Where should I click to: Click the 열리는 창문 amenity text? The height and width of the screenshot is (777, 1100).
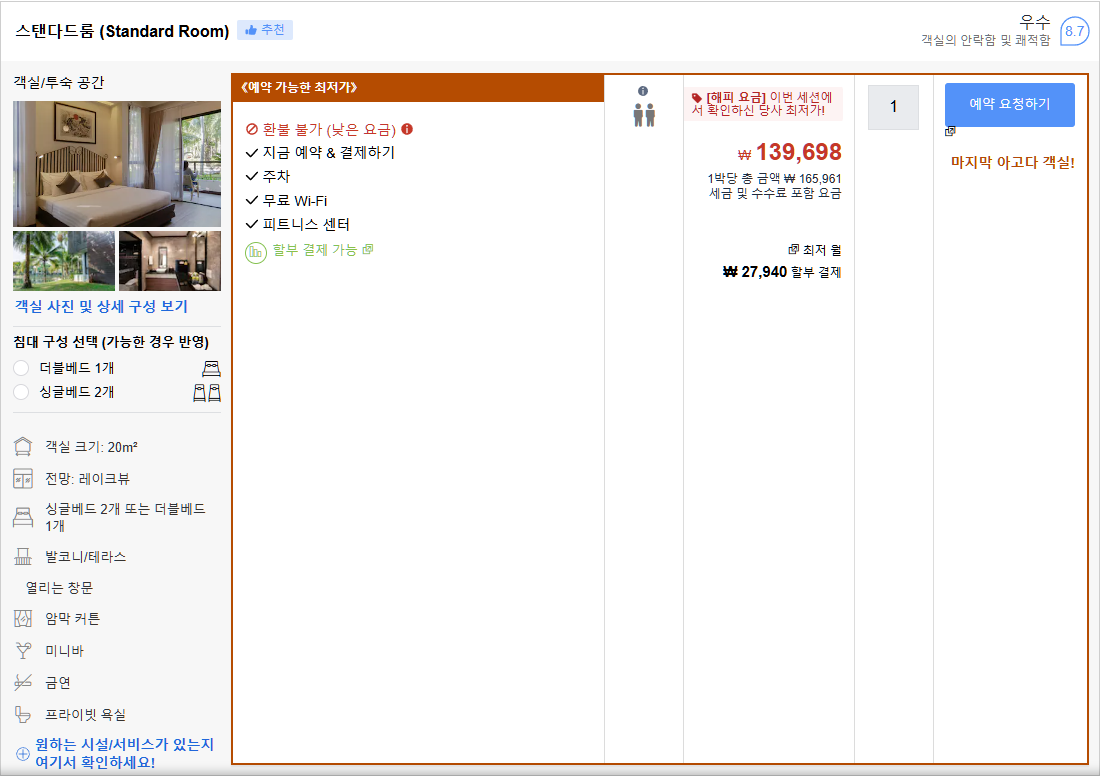(x=59, y=588)
